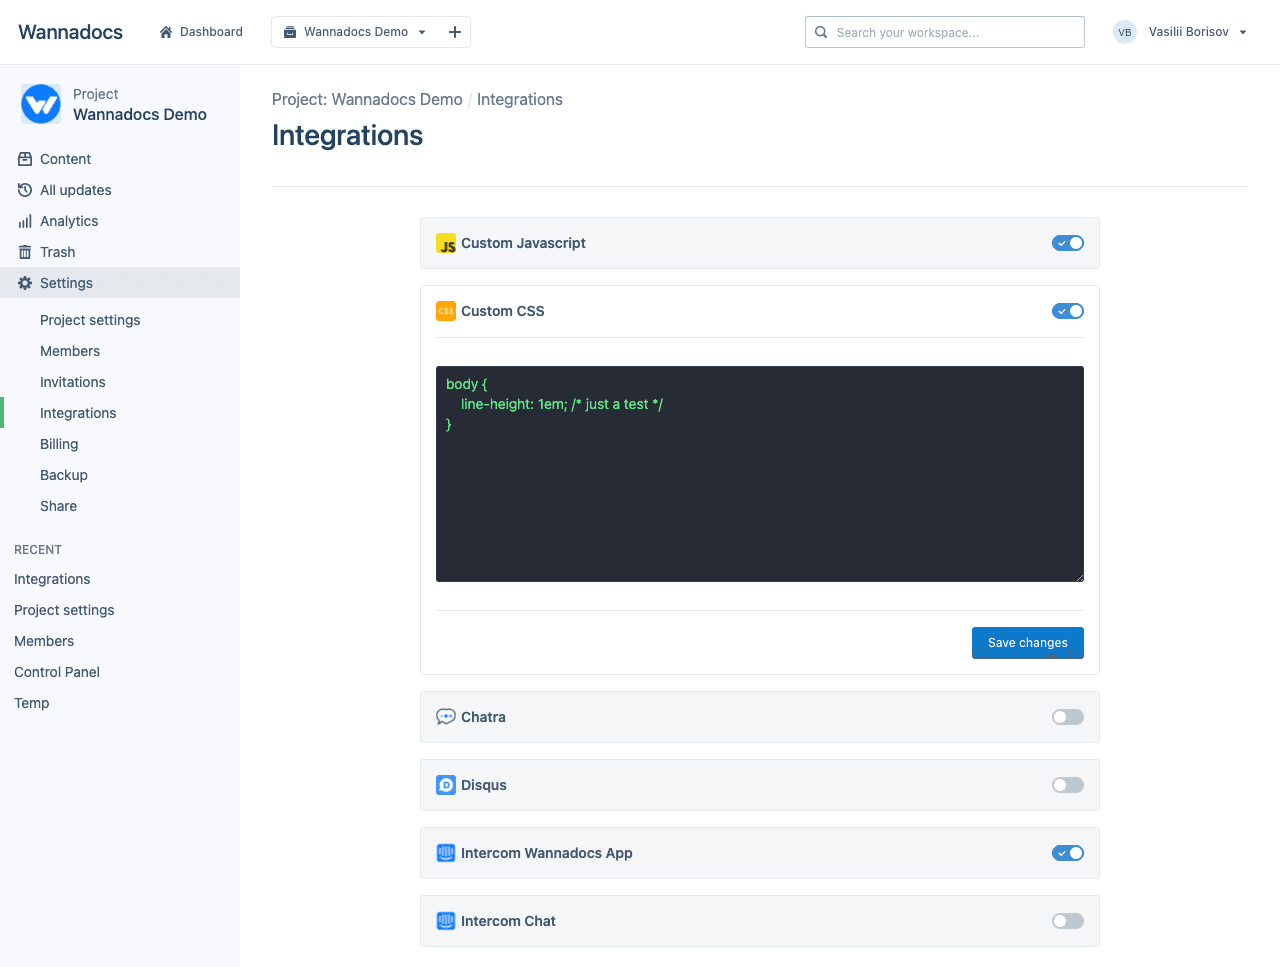Click the Trash bin icon
The width and height of the screenshot is (1280, 967).
coord(25,252)
